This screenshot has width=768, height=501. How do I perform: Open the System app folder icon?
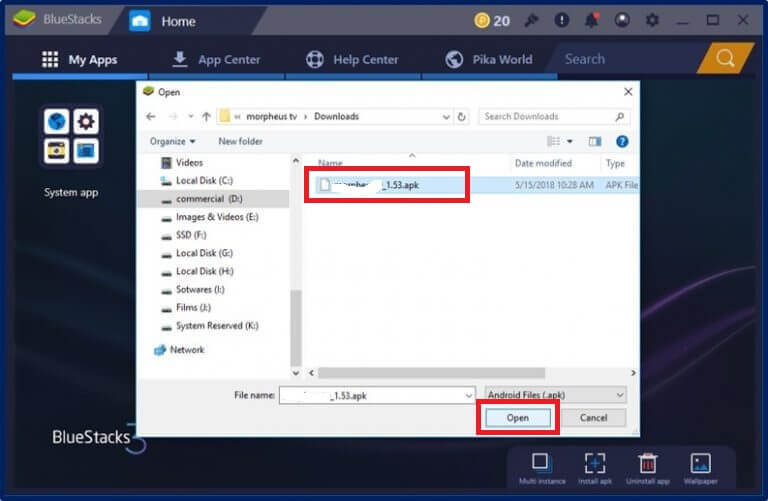click(x=71, y=137)
